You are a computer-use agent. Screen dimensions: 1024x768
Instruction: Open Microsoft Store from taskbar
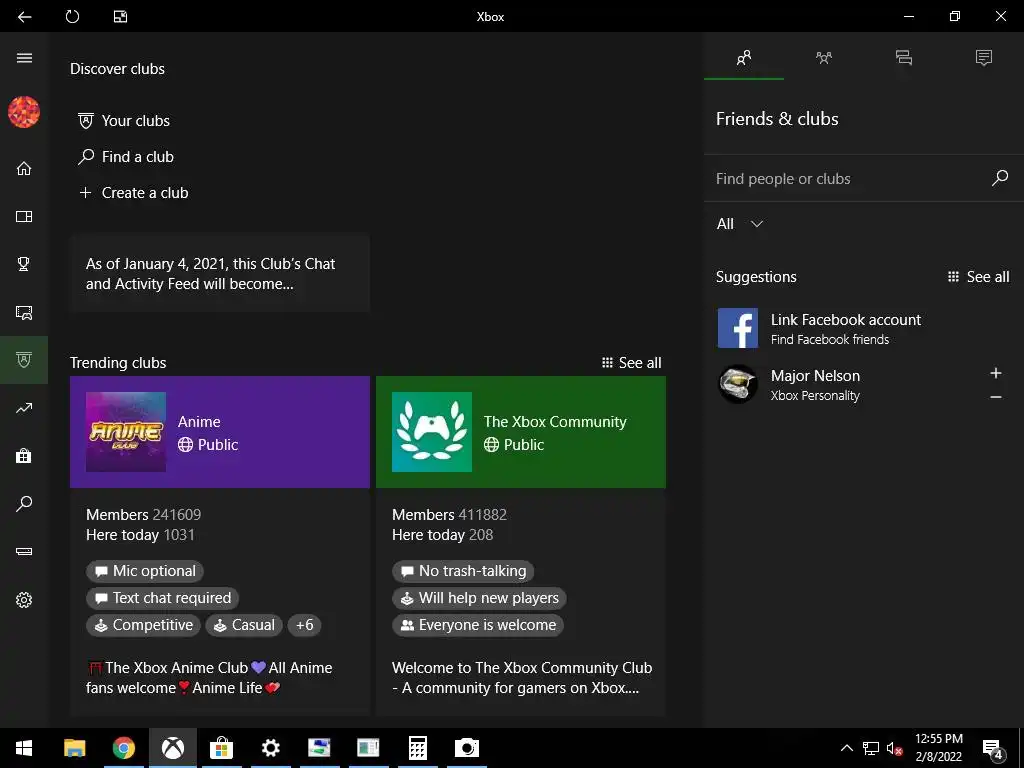221,748
